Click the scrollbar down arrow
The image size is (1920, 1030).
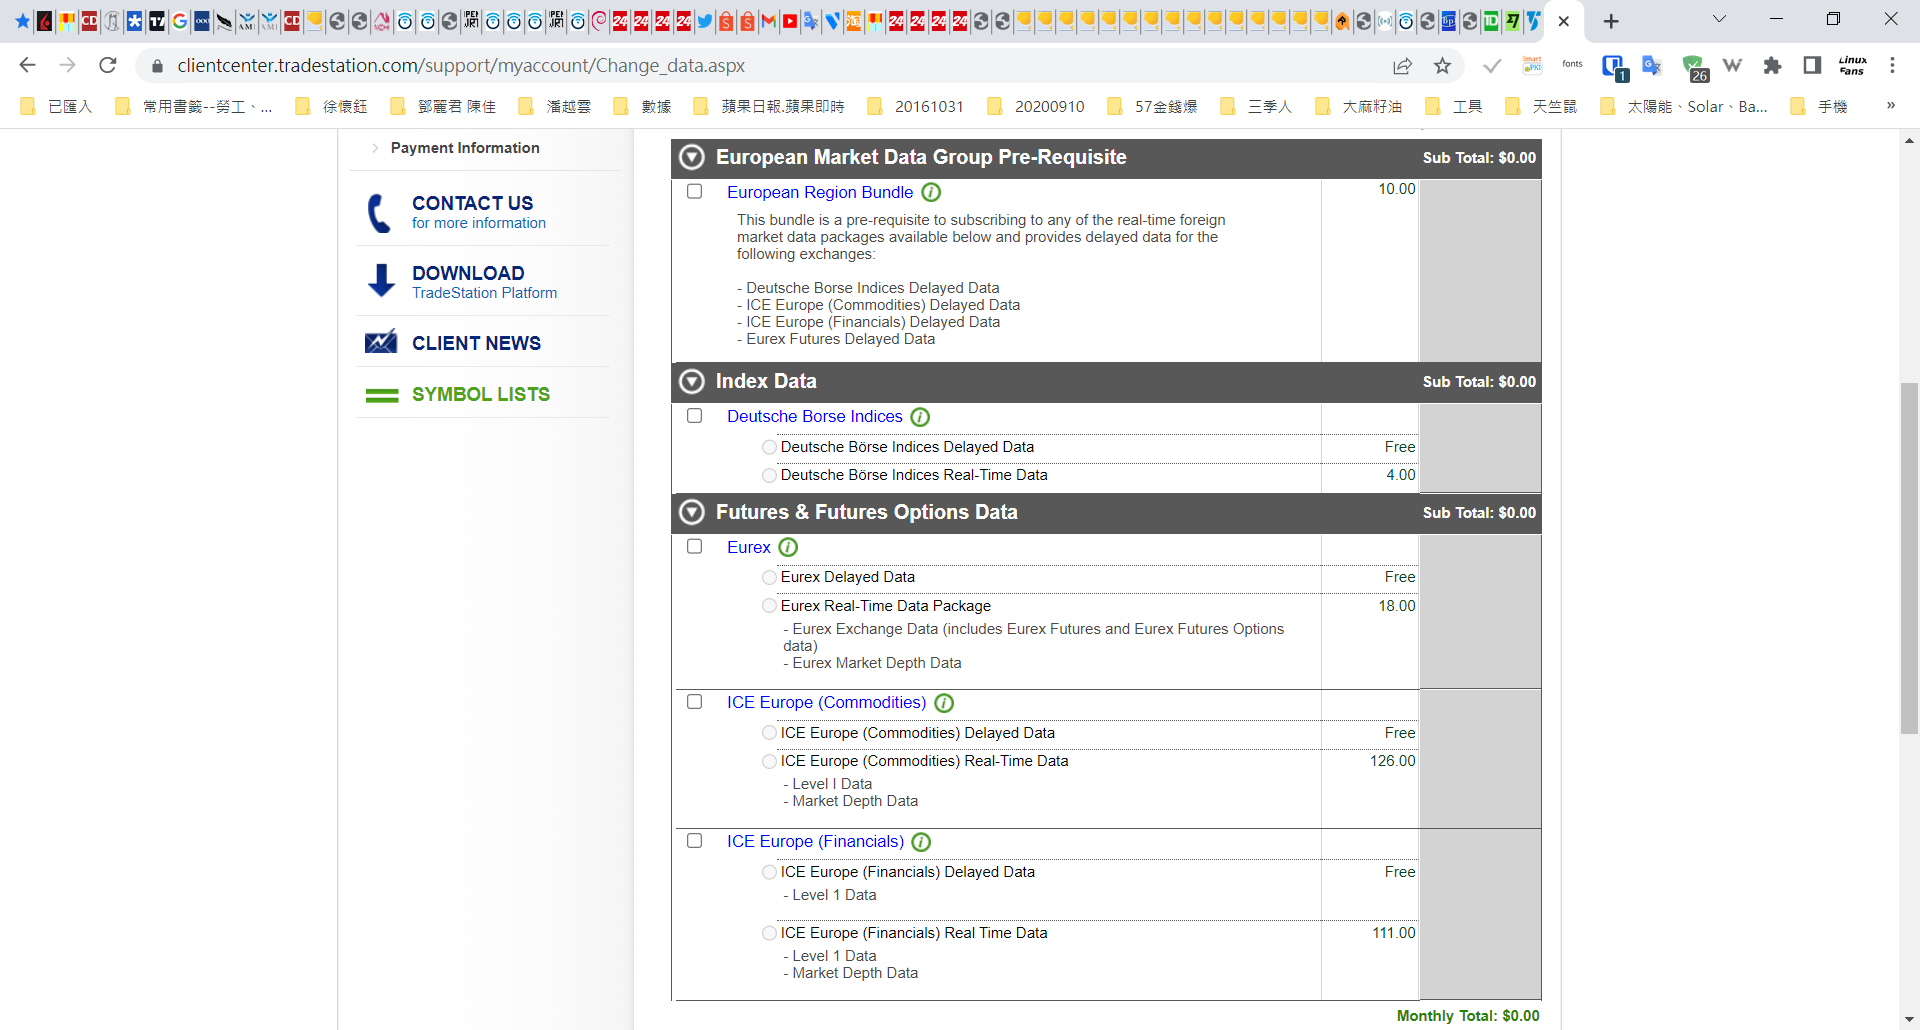(1909, 1020)
